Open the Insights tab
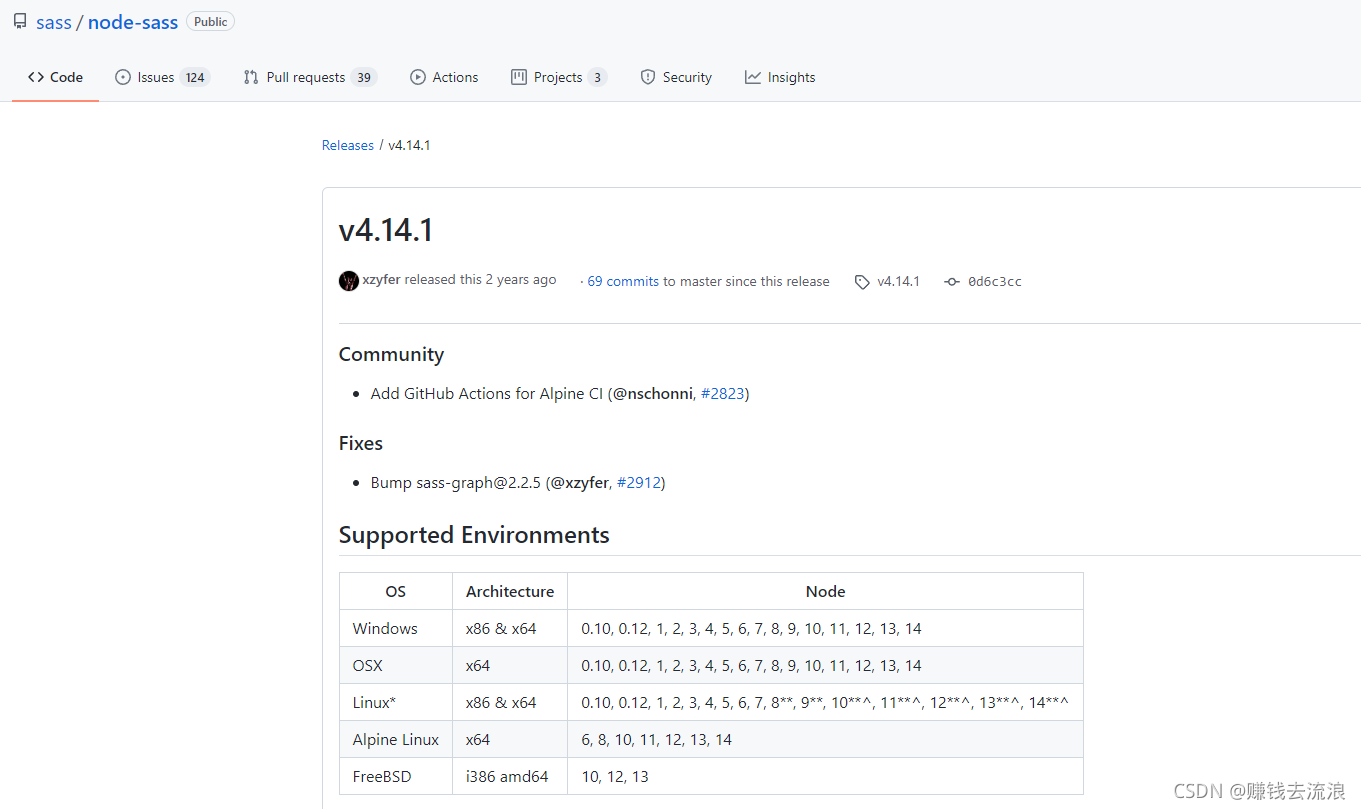Viewport: 1361px width, 809px height. pos(780,77)
